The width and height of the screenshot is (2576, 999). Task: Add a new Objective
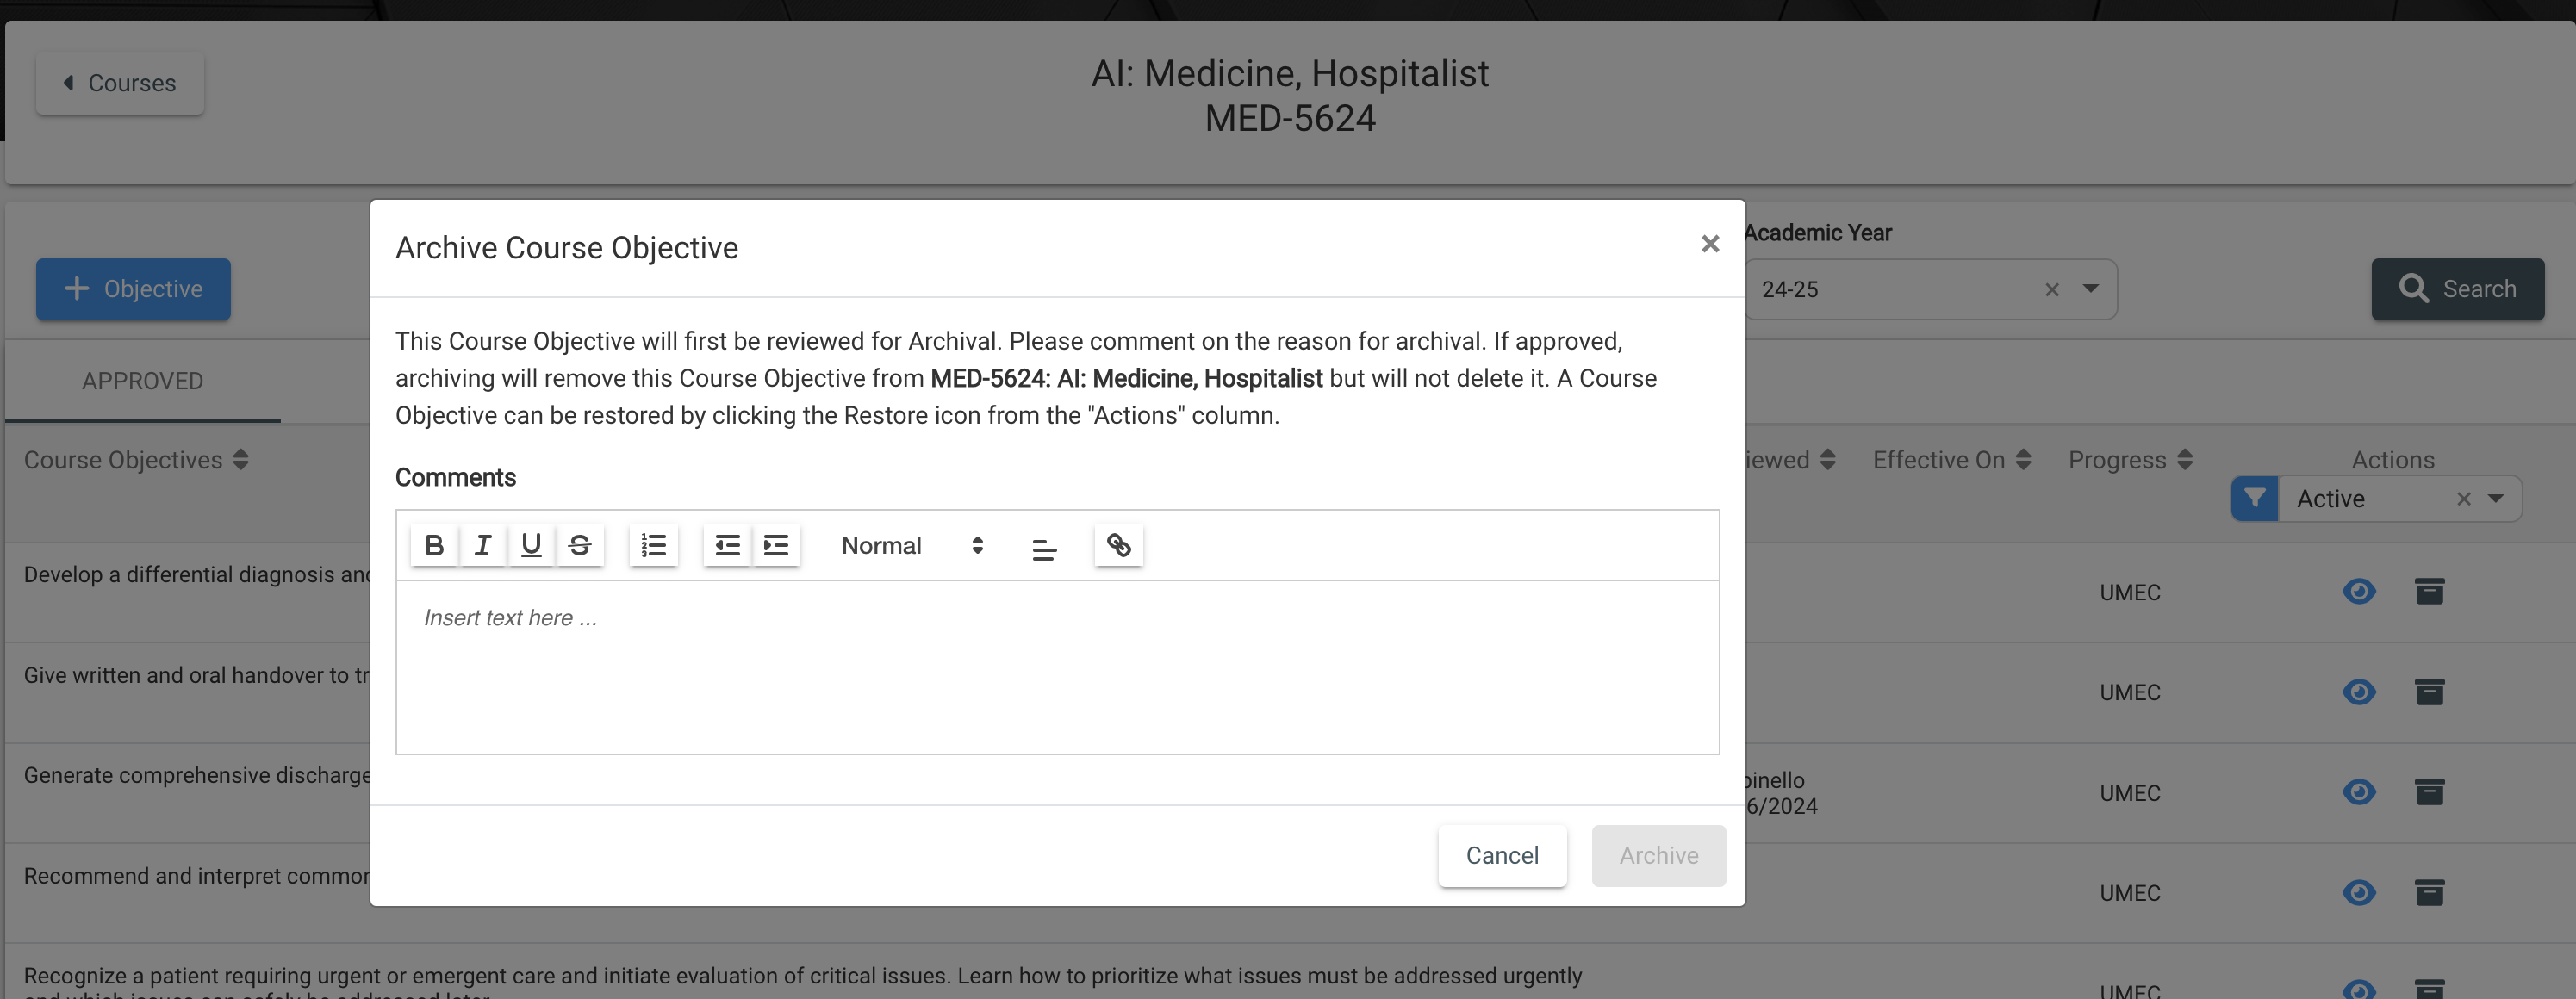(x=133, y=289)
